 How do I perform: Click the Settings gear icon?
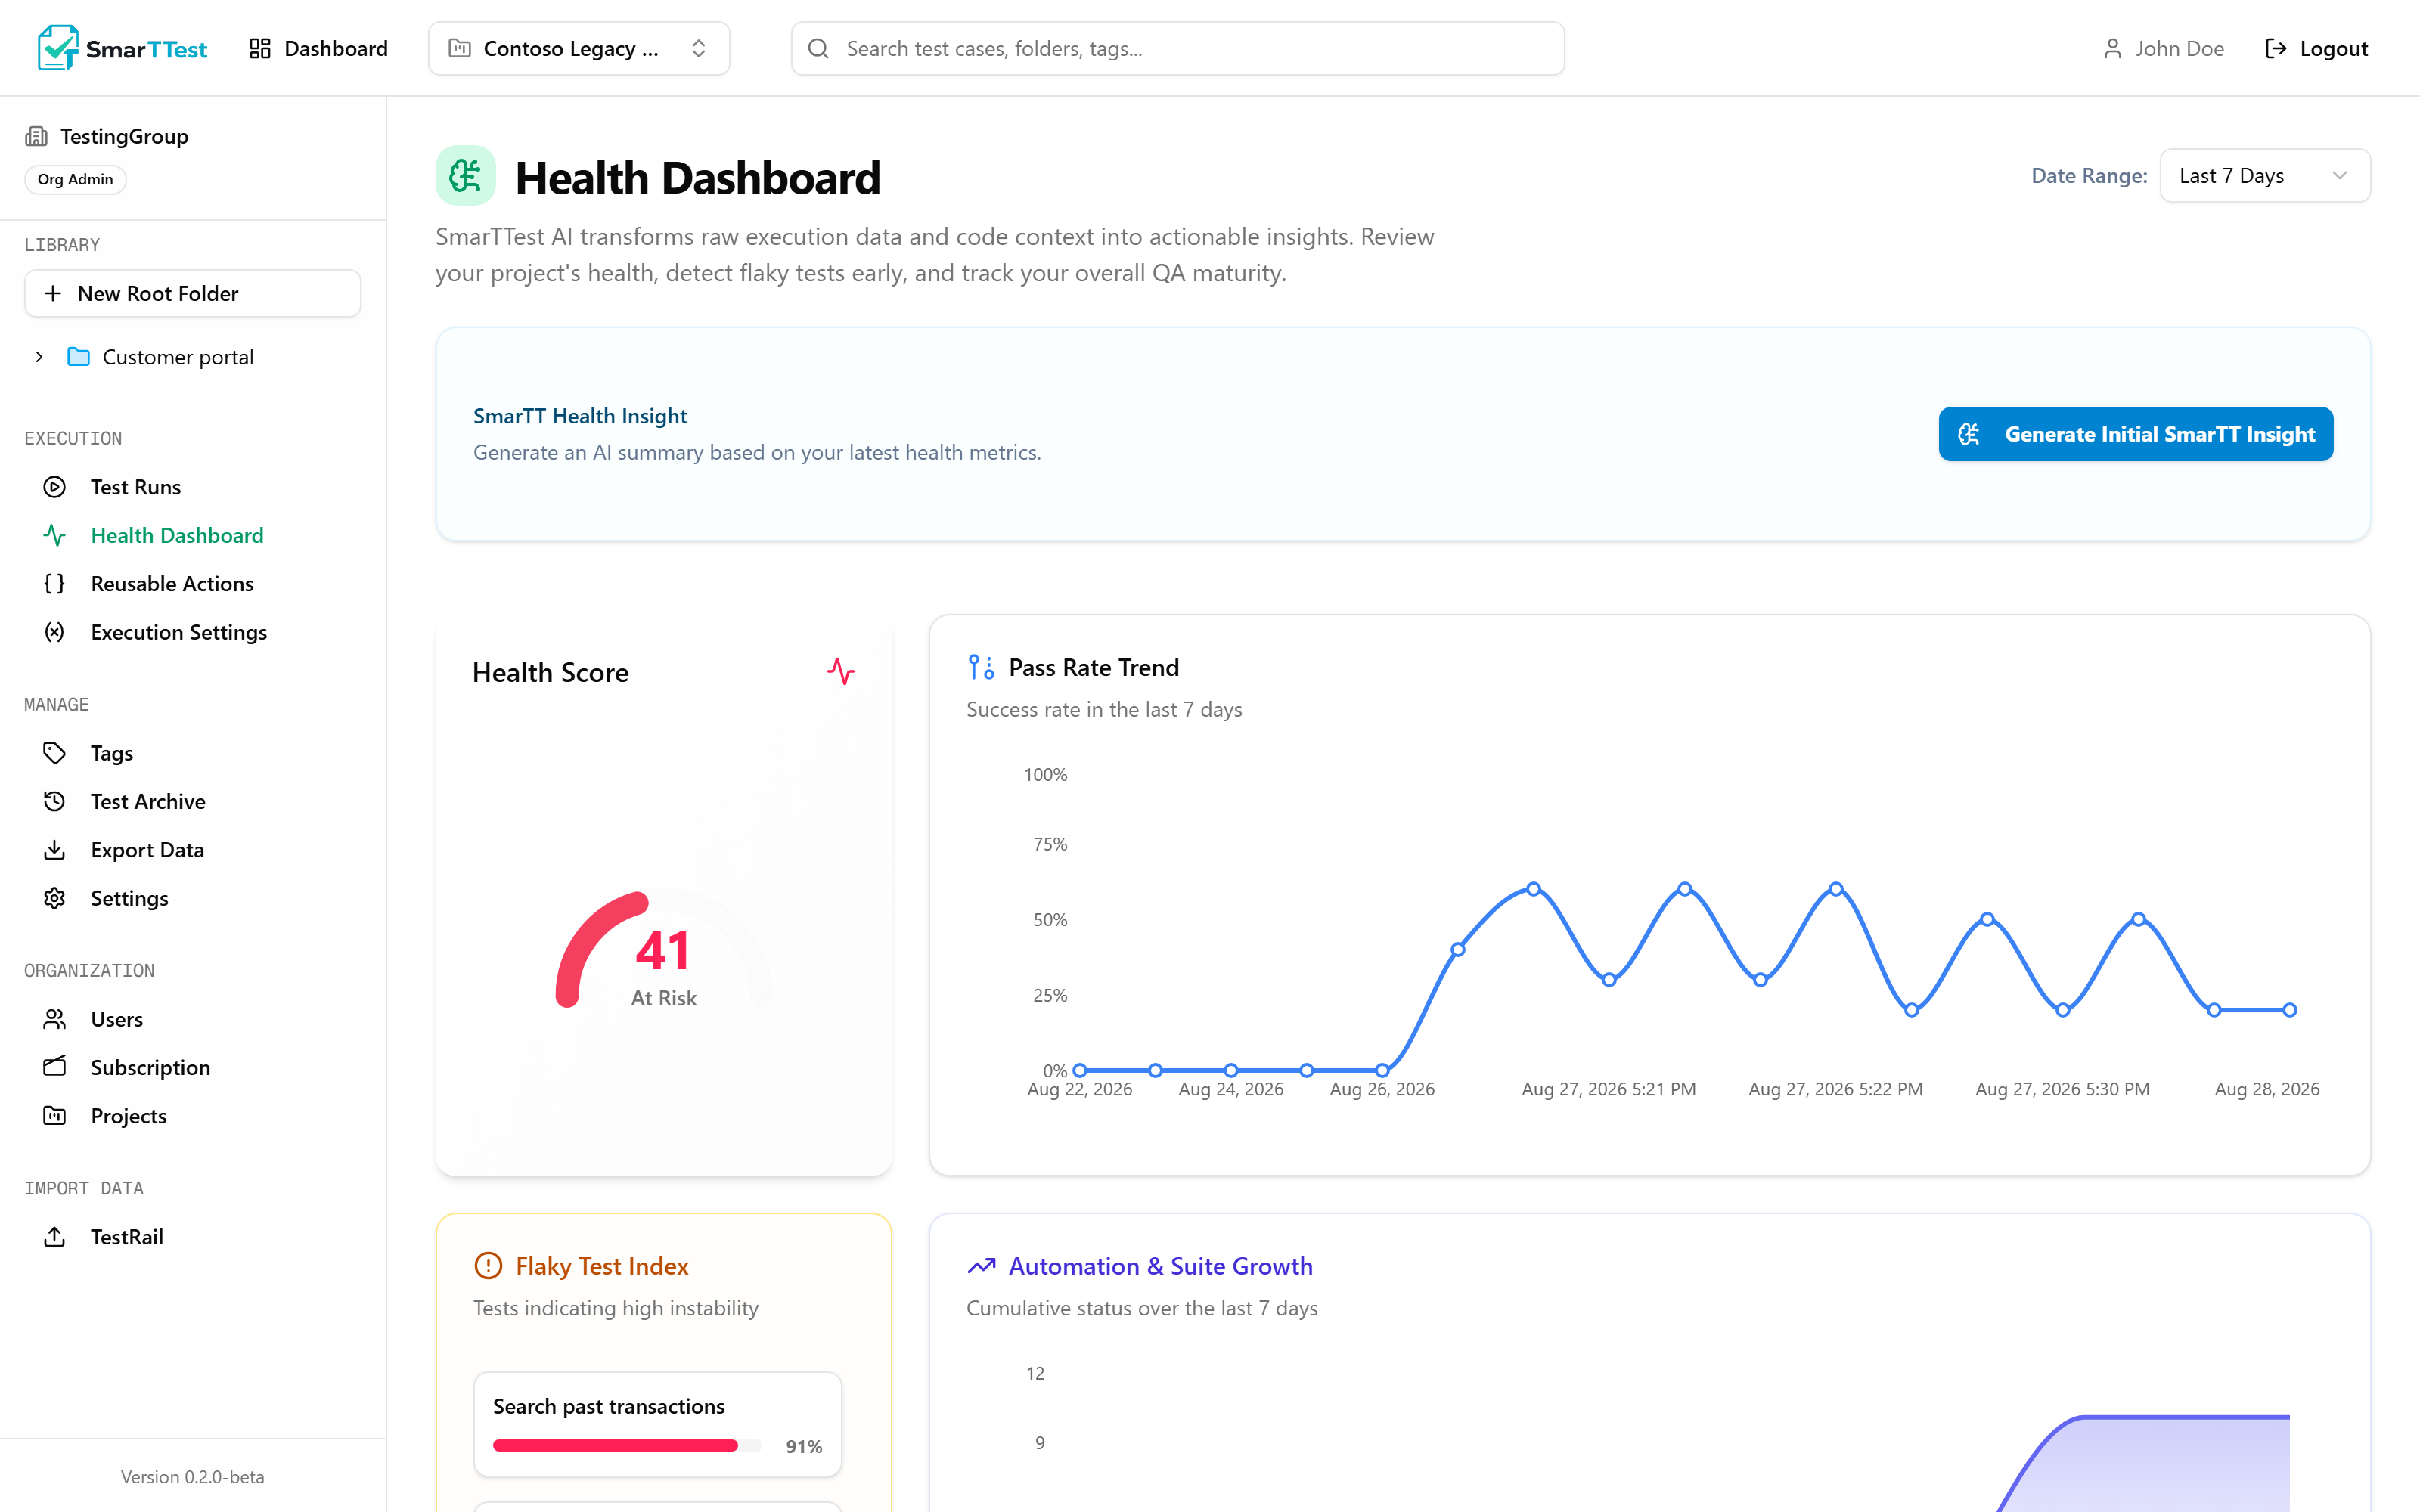[55, 898]
